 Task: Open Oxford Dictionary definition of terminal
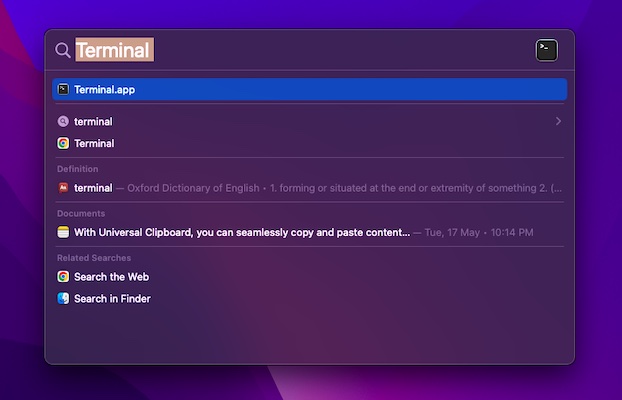[x=309, y=188]
